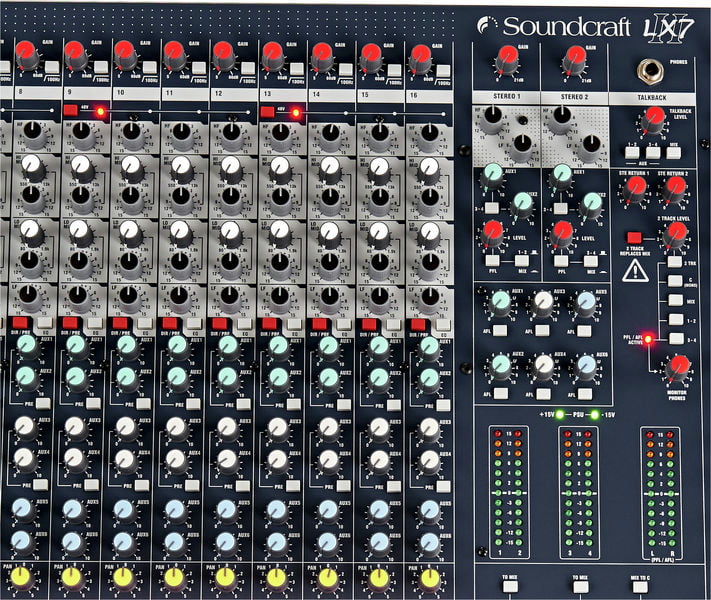The width and height of the screenshot is (711, 600).
Task: Click the PHONES headphone jack socket
Action: (x=650, y=71)
